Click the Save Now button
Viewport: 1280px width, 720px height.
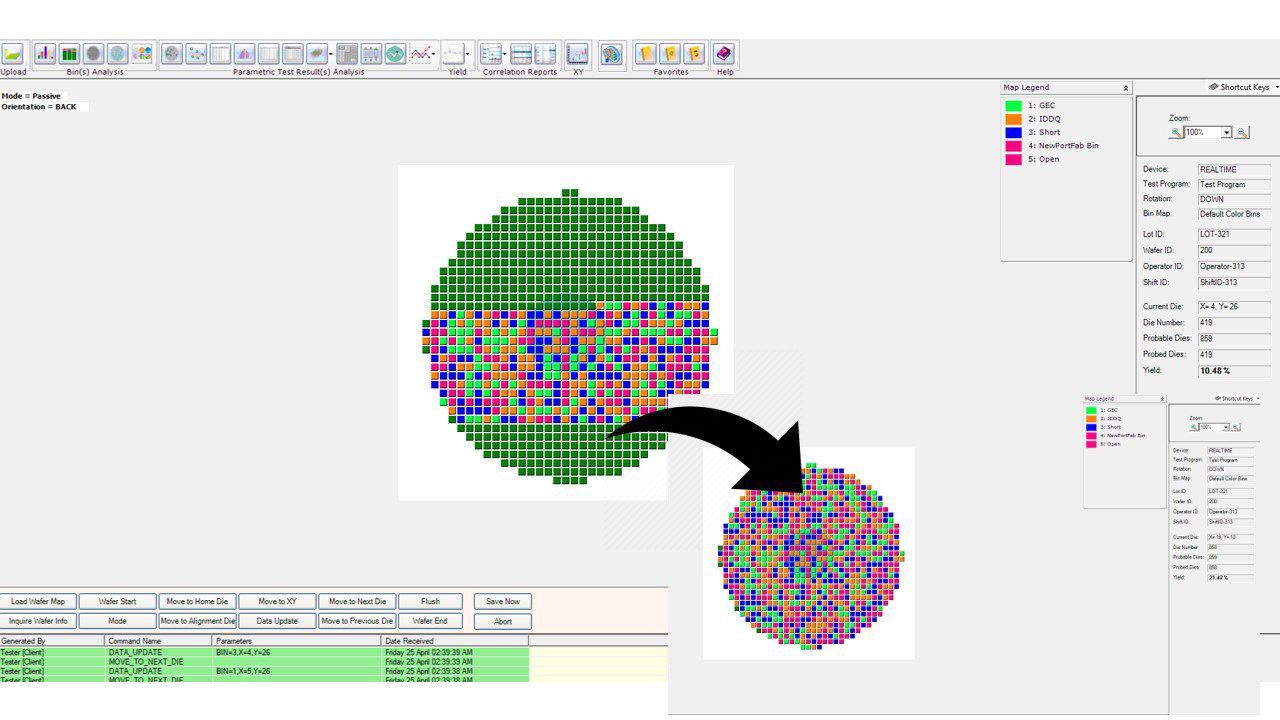(503, 601)
